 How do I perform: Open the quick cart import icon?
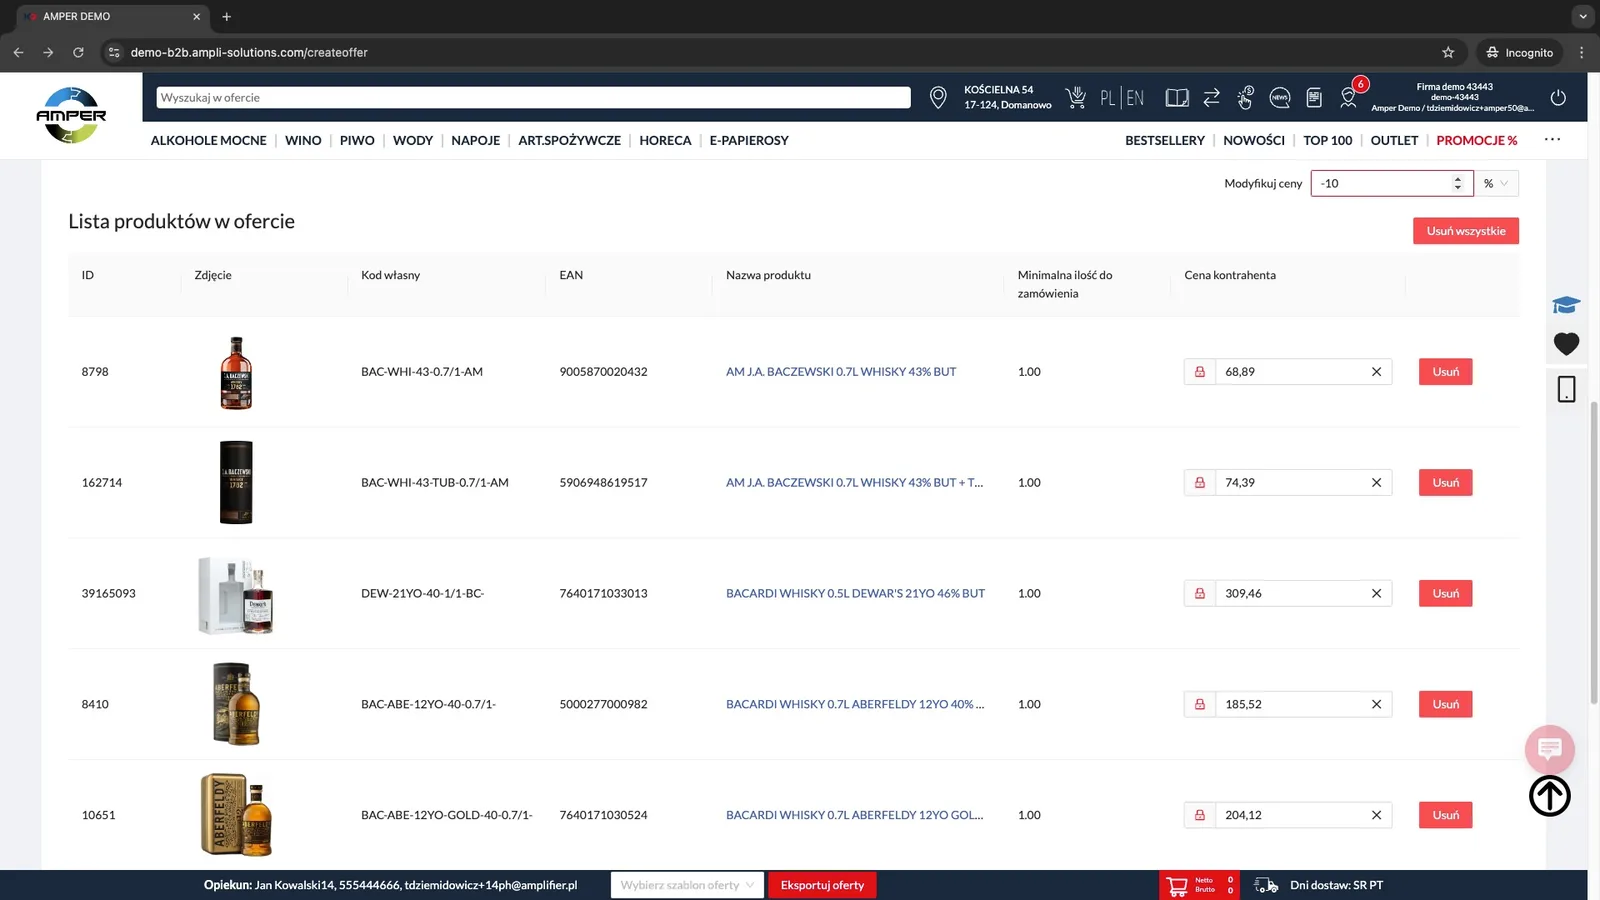pyautogui.click(x=1076, y=97)
